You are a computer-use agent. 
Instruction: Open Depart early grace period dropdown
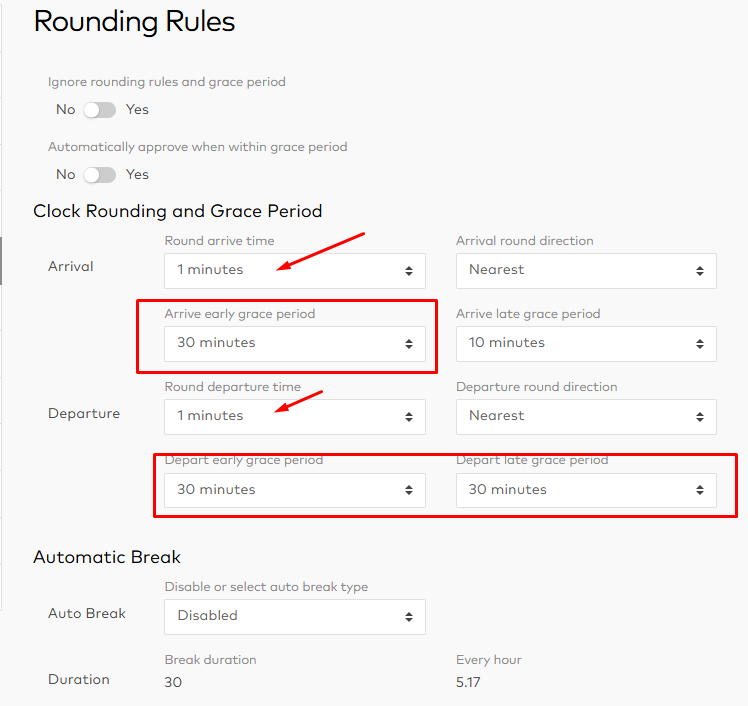pos(295,490)
